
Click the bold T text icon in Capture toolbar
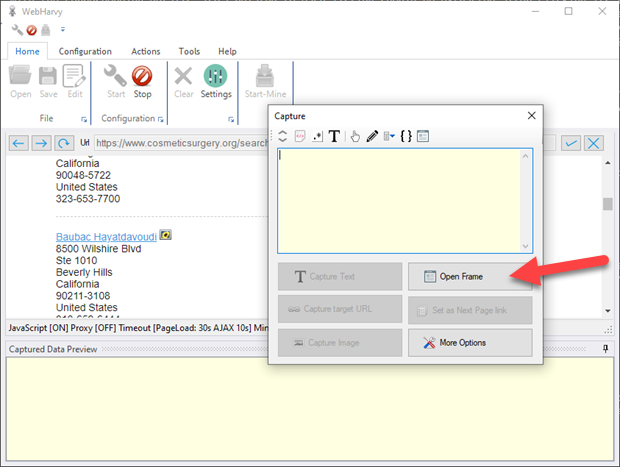pyautogui.click(x=334, y=136)
